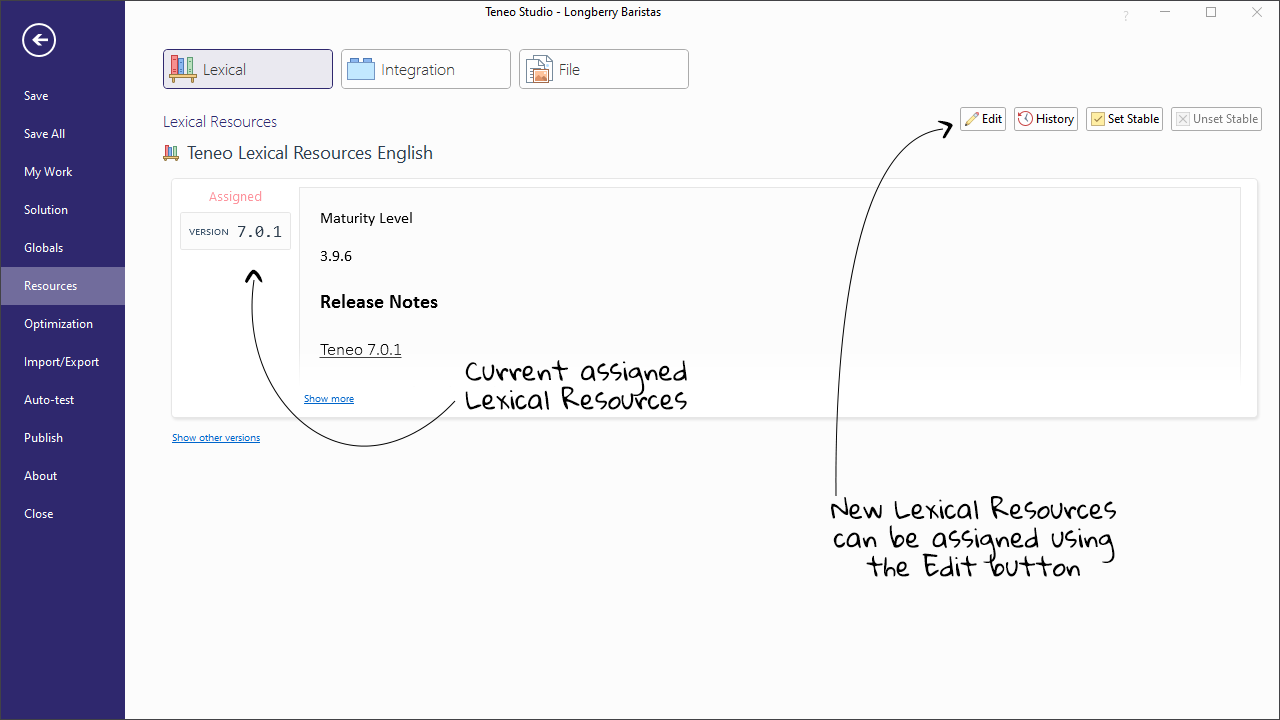
Task: Click the Teneo Lexical Resources English title
Action: click(310, 153)
